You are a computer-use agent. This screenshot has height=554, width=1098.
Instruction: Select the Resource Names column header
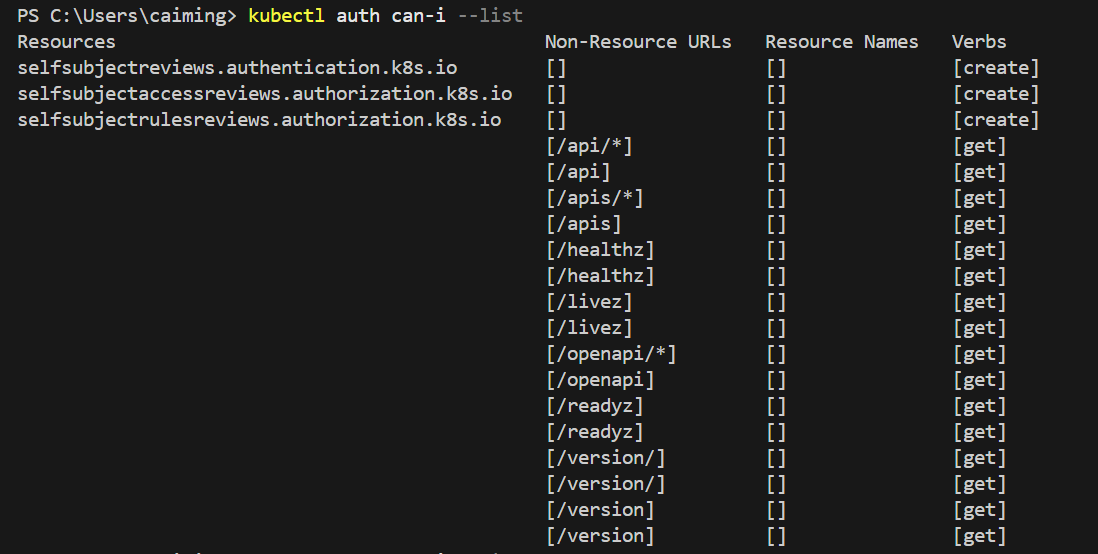(841, 42)
